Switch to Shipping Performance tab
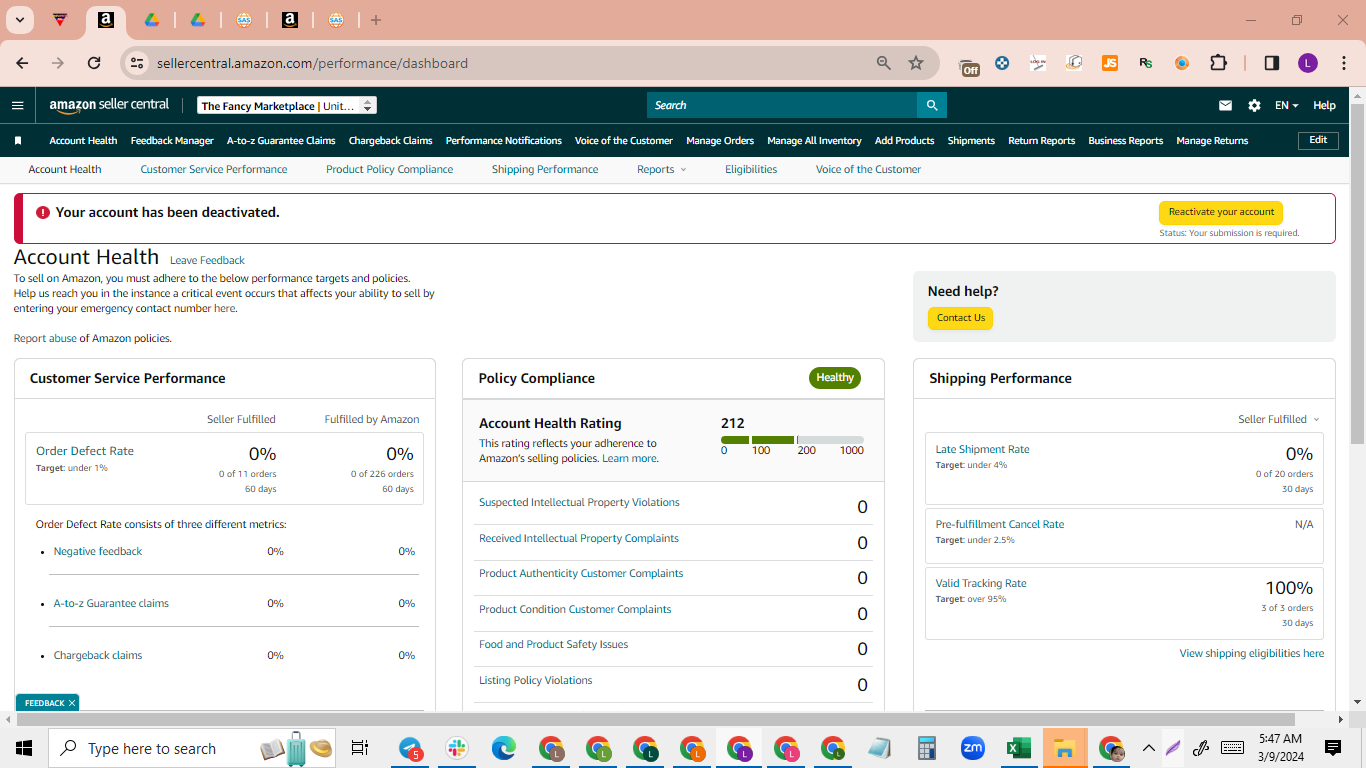 click(x=545, y=170)
